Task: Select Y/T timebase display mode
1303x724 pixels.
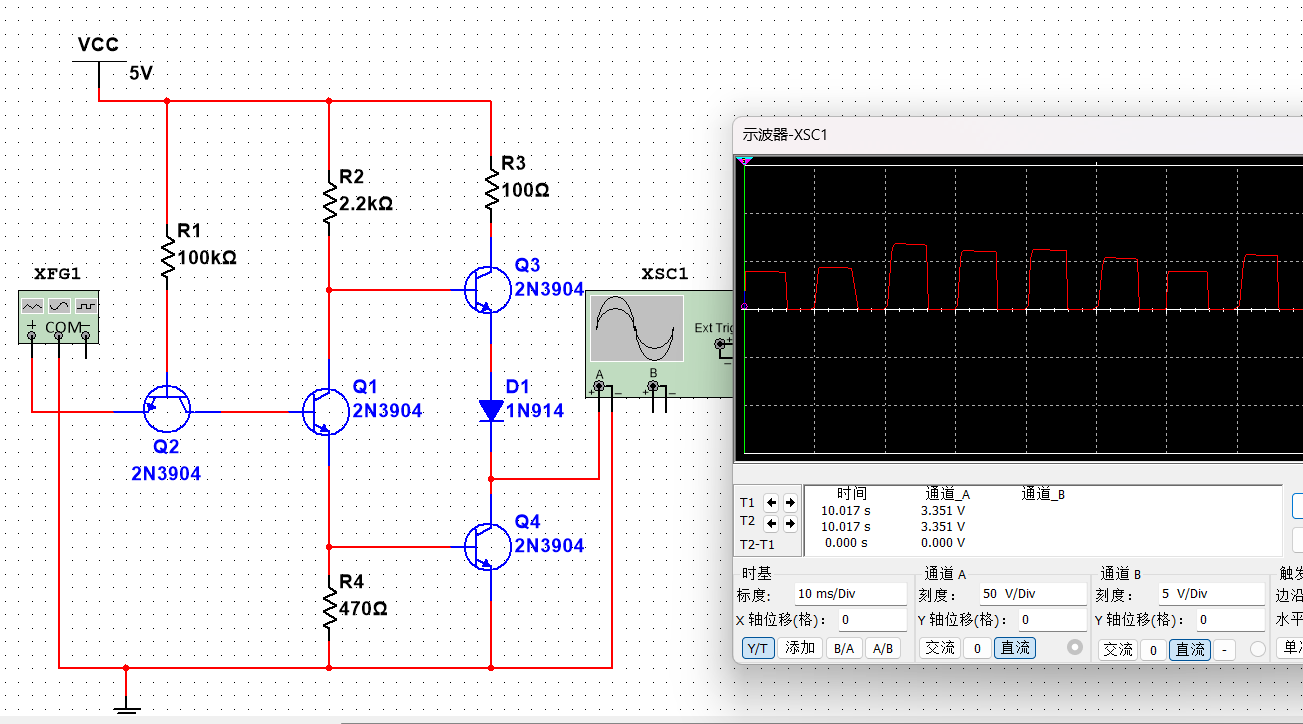Action: pyautogui.click(x=758, y=648)
